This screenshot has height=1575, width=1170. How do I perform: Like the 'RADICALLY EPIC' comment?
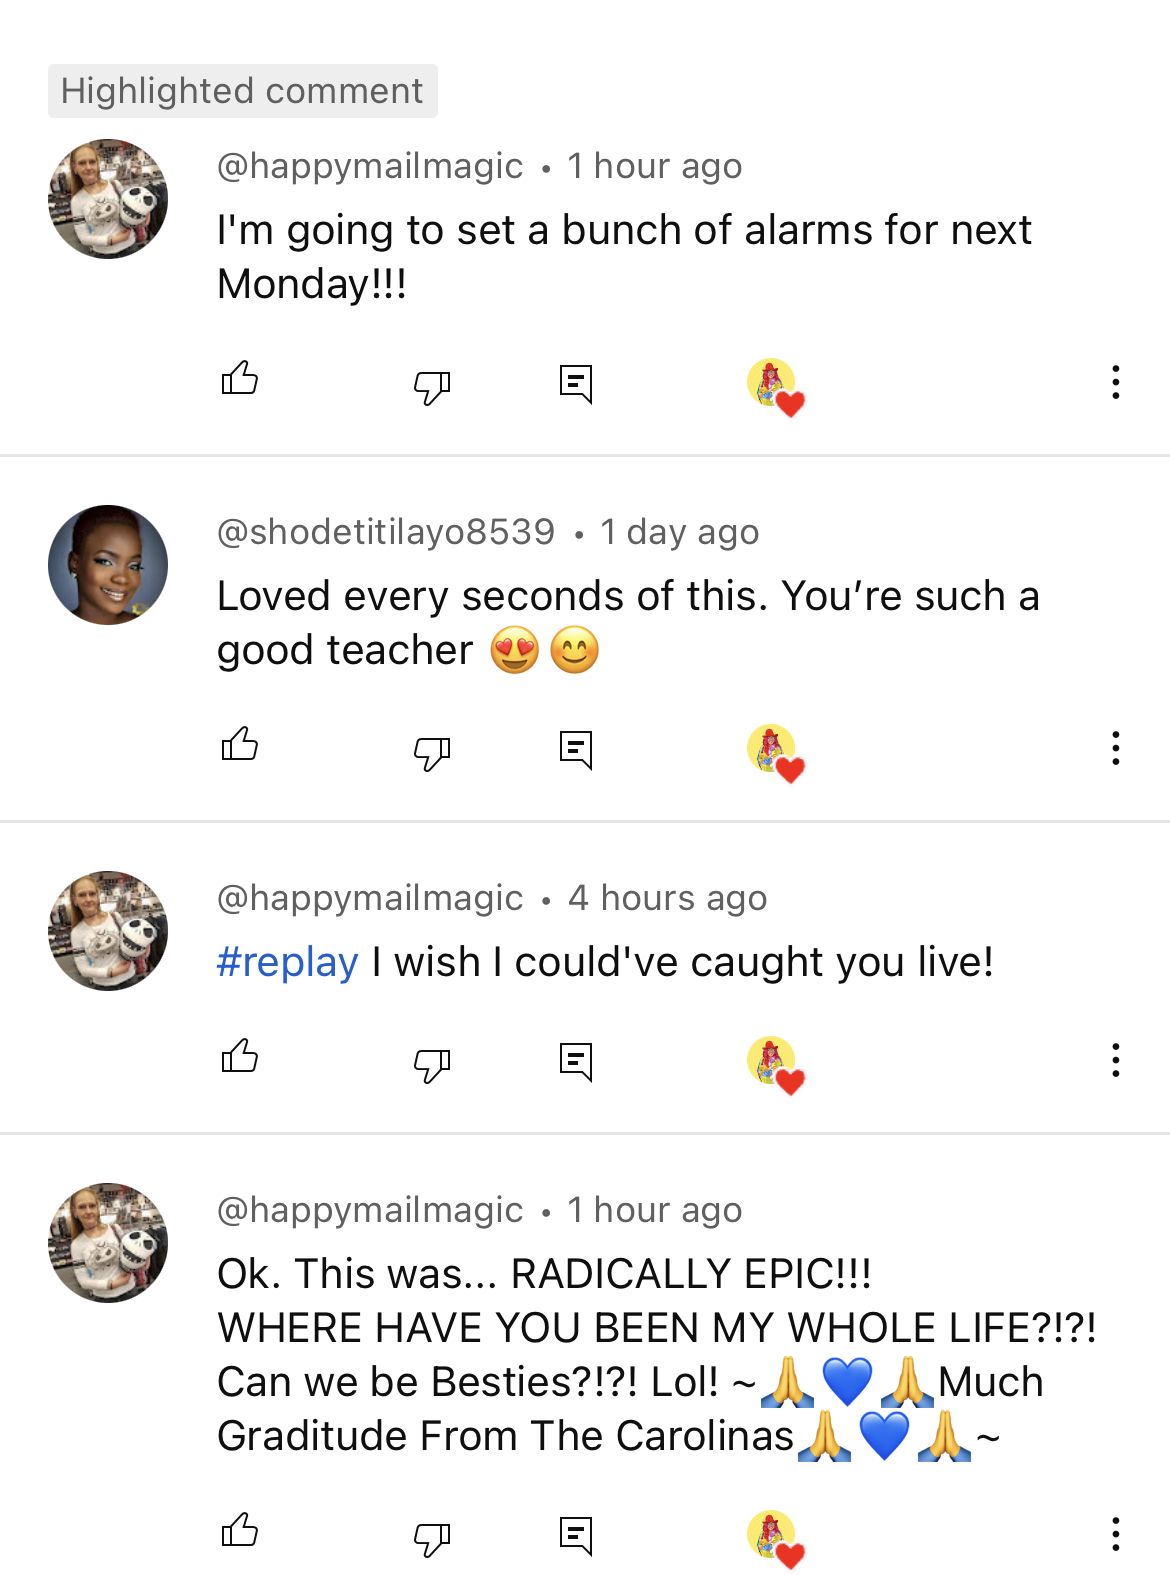[x=240, y=1533]
